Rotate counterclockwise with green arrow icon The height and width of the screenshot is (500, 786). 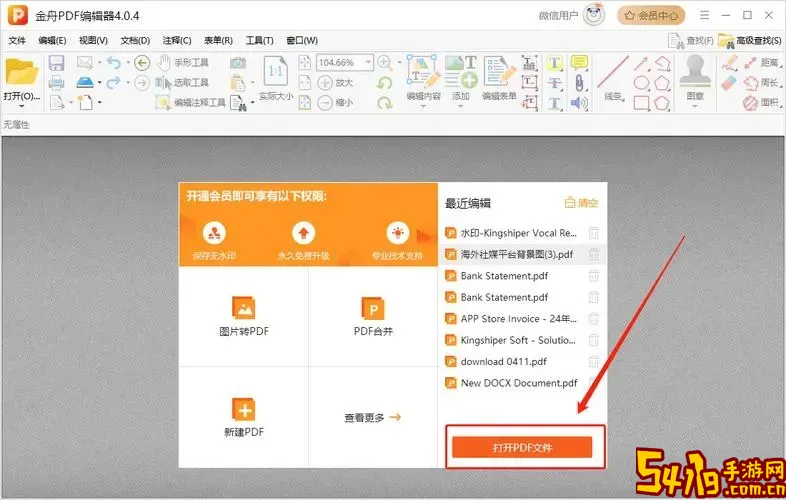point(384,83)
